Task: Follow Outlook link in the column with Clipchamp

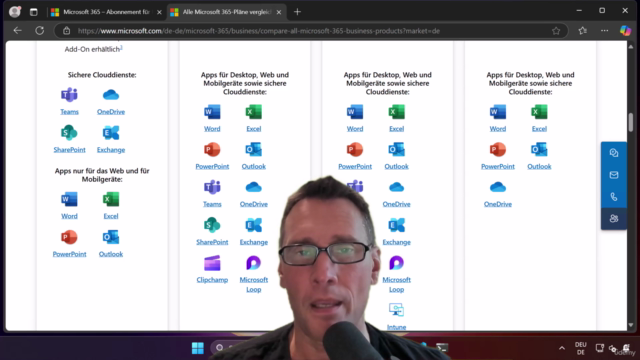Action: (253, 166)
